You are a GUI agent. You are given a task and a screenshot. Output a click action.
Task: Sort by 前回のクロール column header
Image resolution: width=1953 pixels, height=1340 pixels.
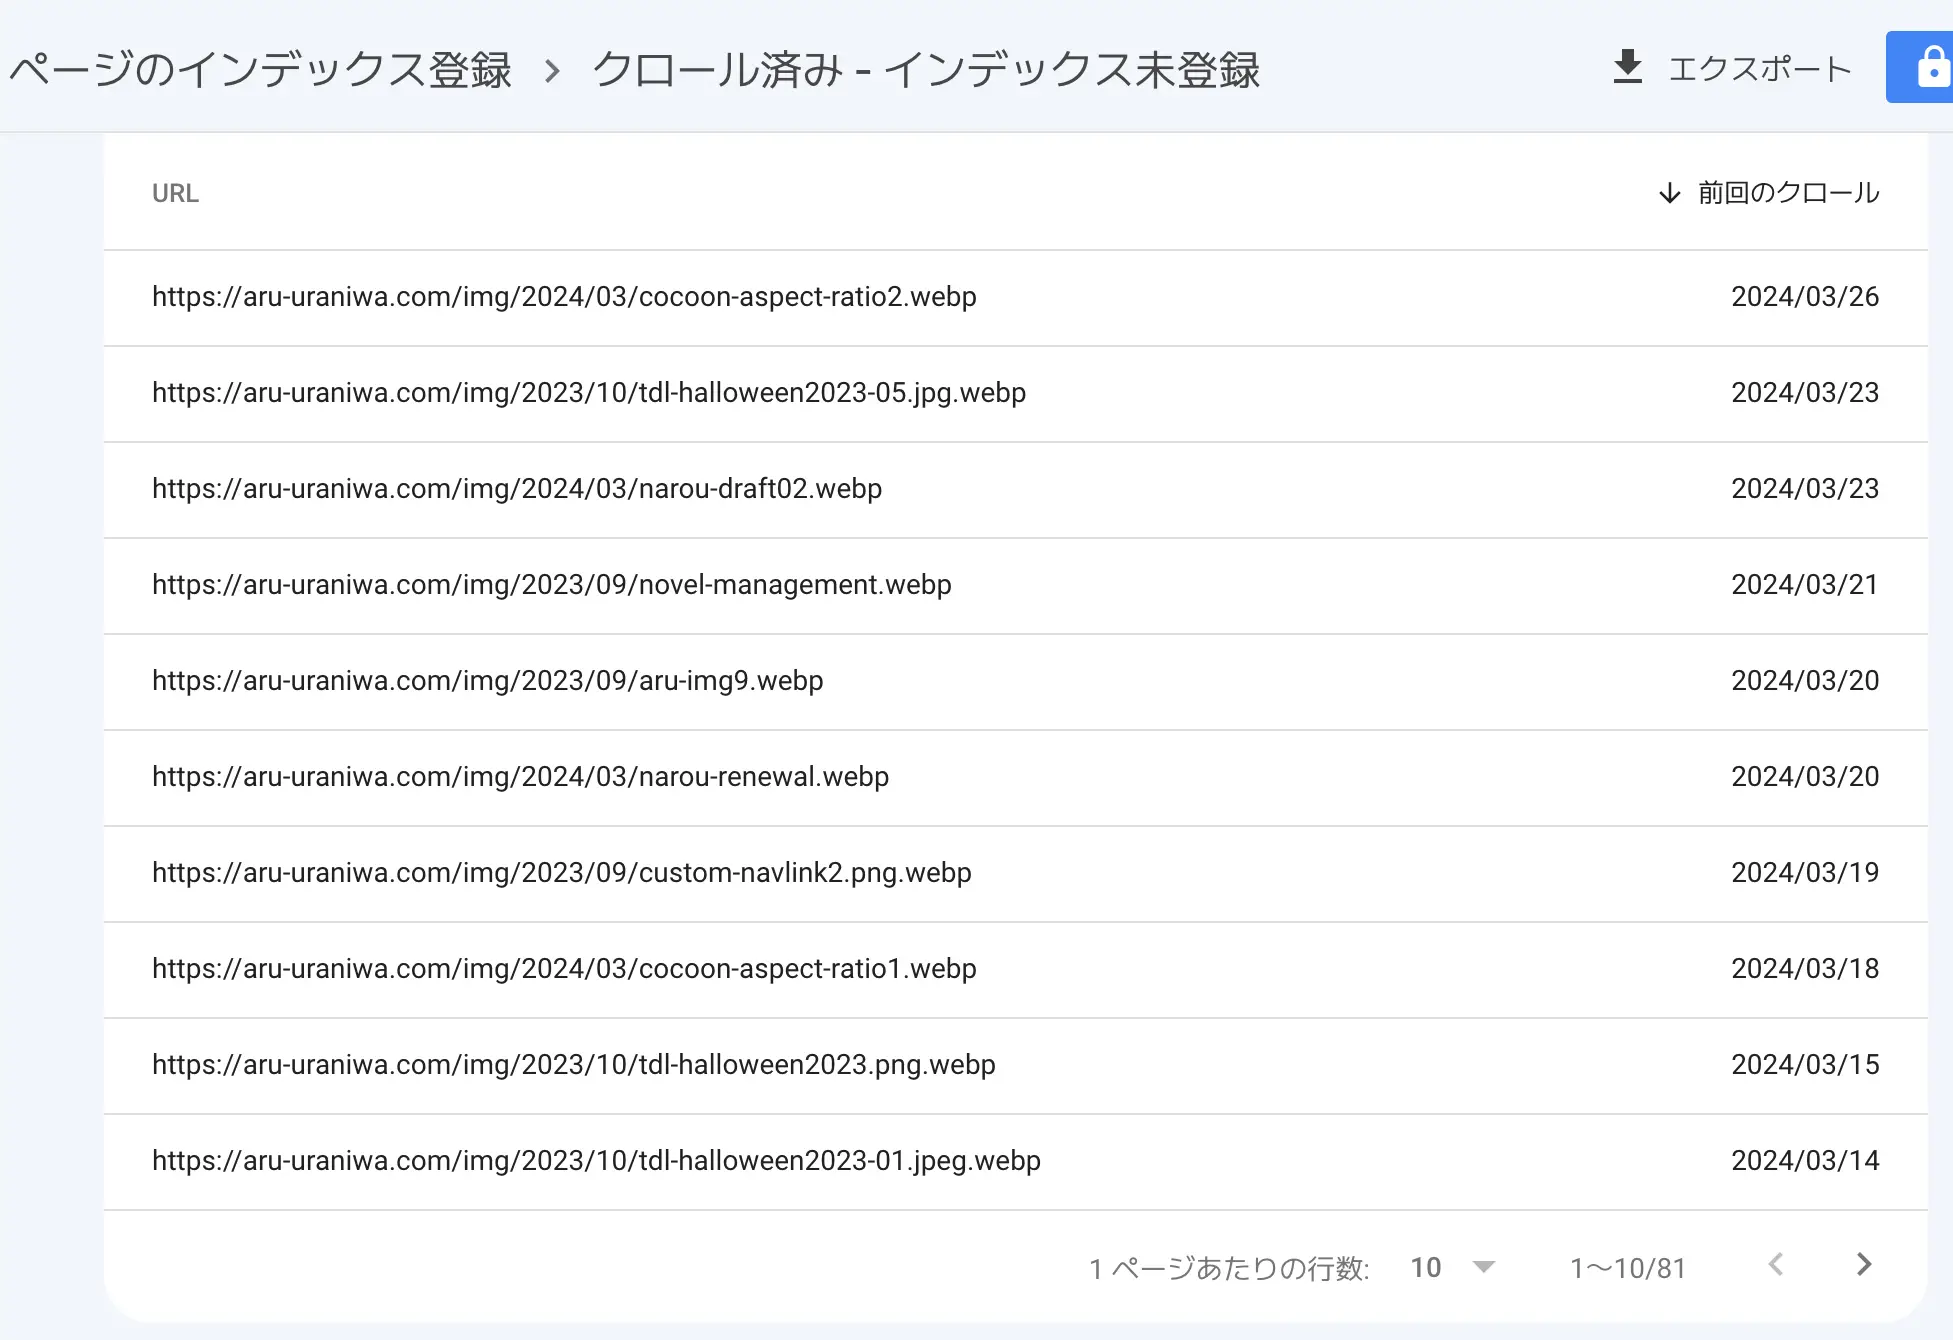coord(1788,193)
